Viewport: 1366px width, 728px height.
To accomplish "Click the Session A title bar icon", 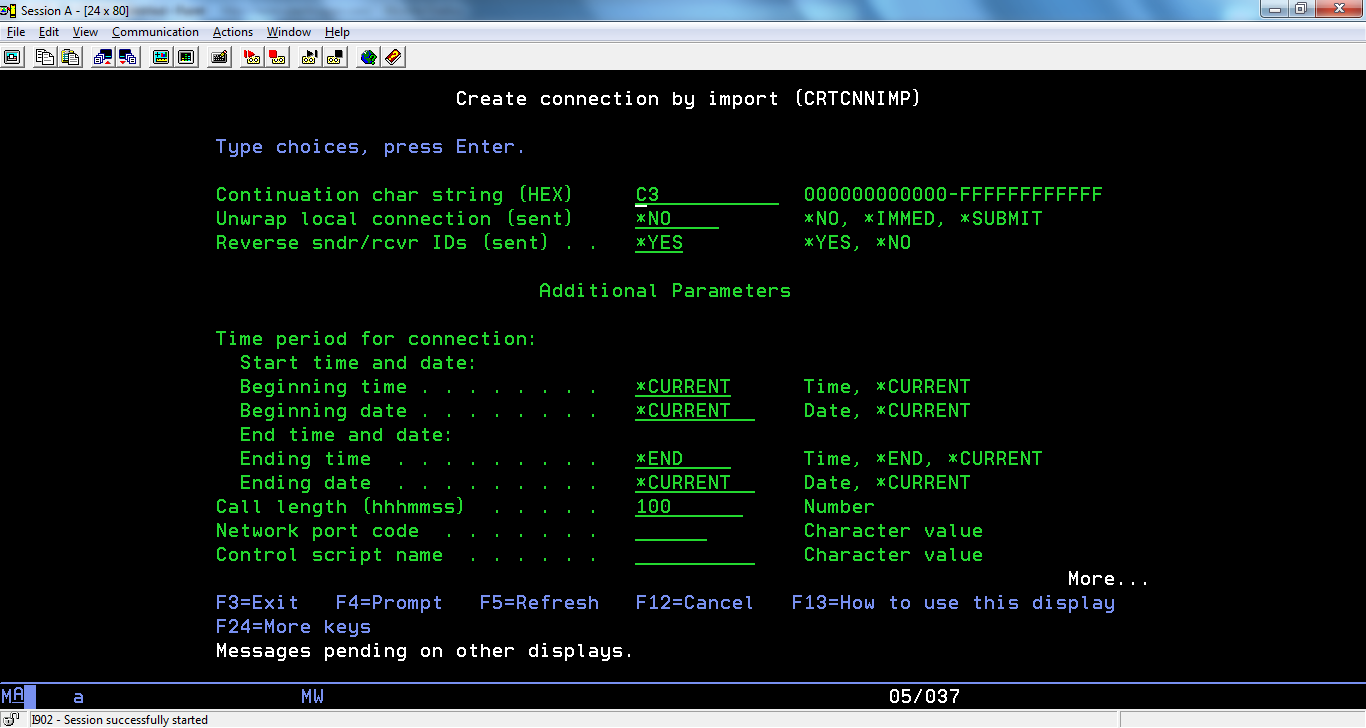I will [x=10, y=9].
